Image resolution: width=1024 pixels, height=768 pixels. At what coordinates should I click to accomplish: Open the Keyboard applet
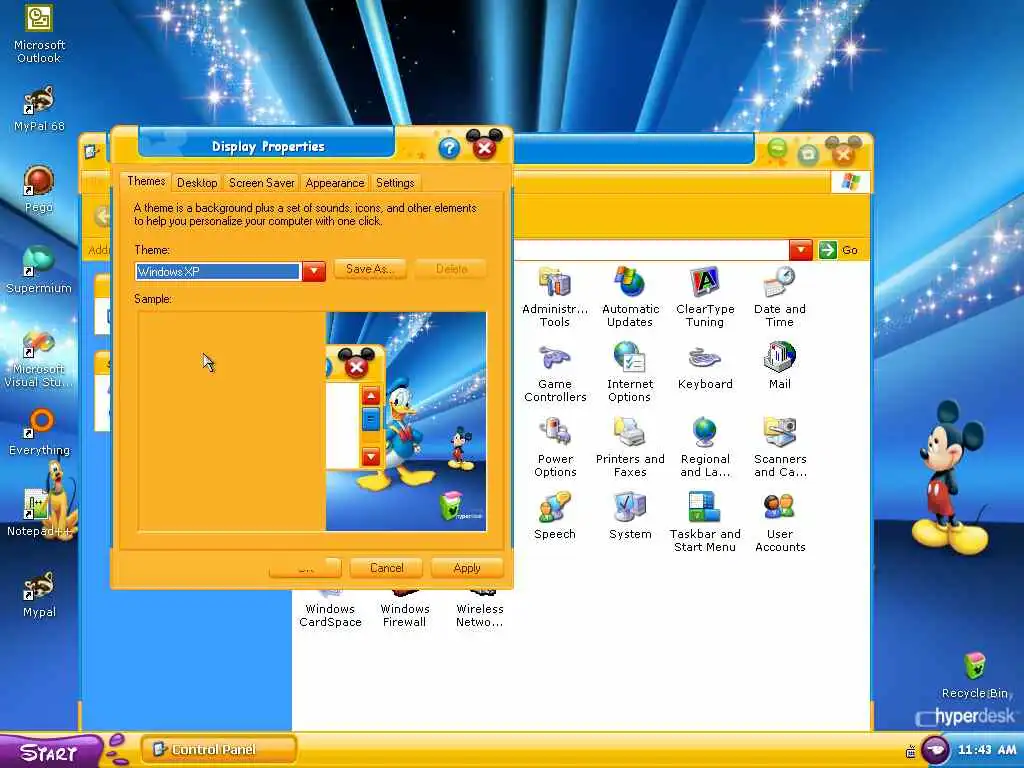pyautogui.click(x=705, y=367)
